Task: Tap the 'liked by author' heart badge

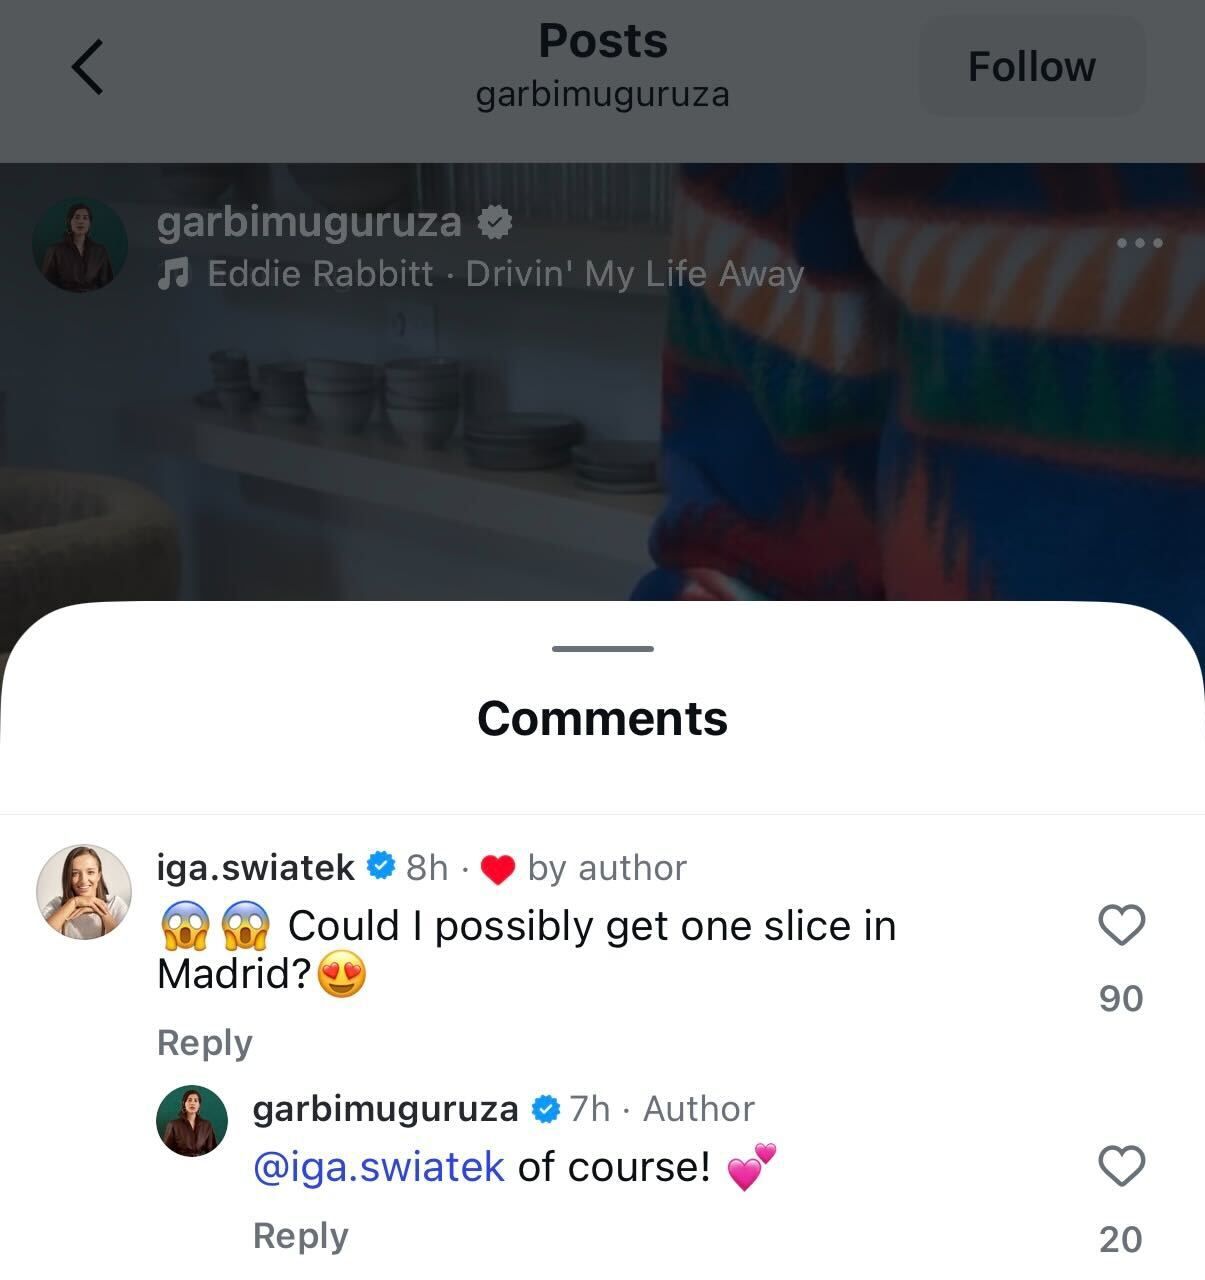Action: tap(497, 868)
